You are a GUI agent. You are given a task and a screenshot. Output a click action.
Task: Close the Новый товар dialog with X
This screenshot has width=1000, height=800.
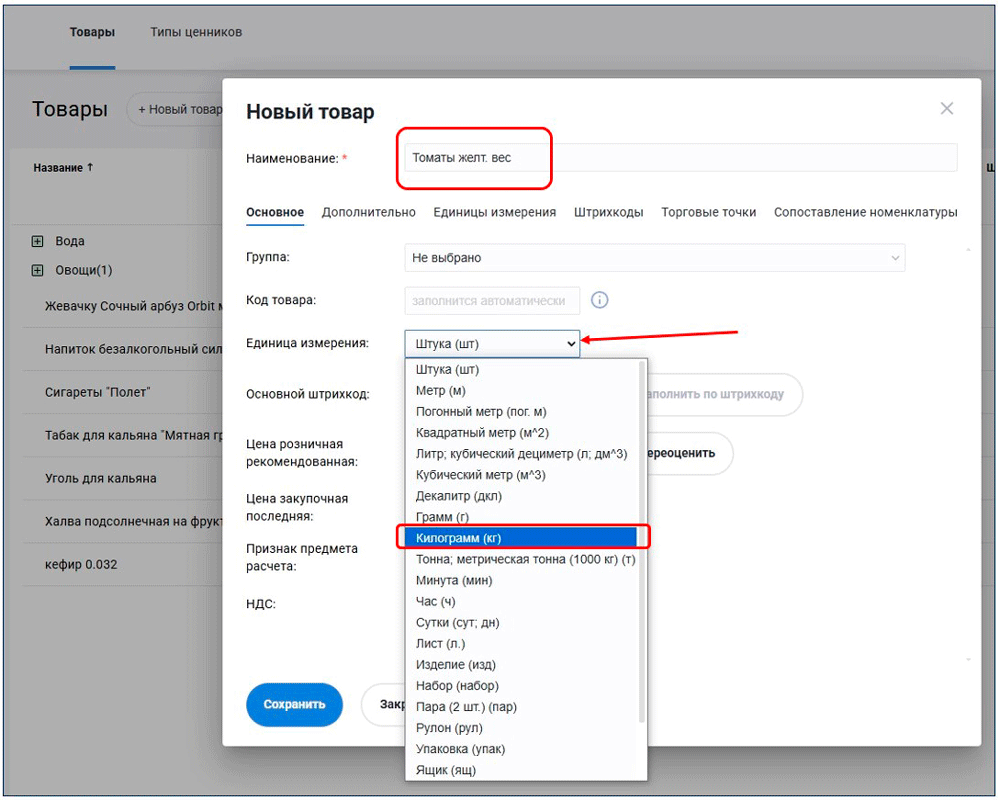[x=946, y=109]
